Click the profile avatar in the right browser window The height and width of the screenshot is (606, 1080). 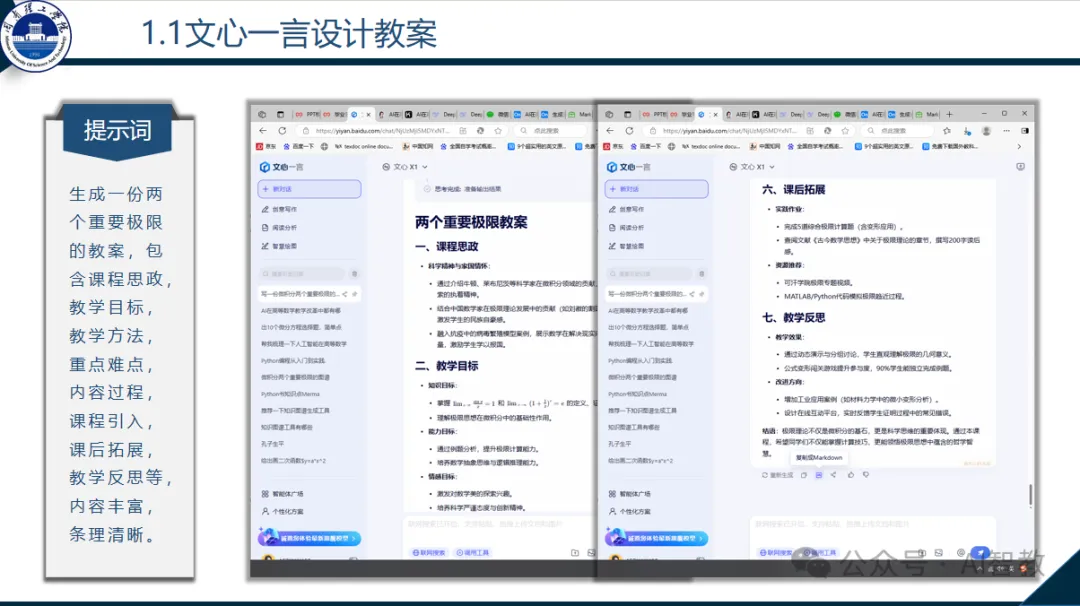click(x=986, y=130)
